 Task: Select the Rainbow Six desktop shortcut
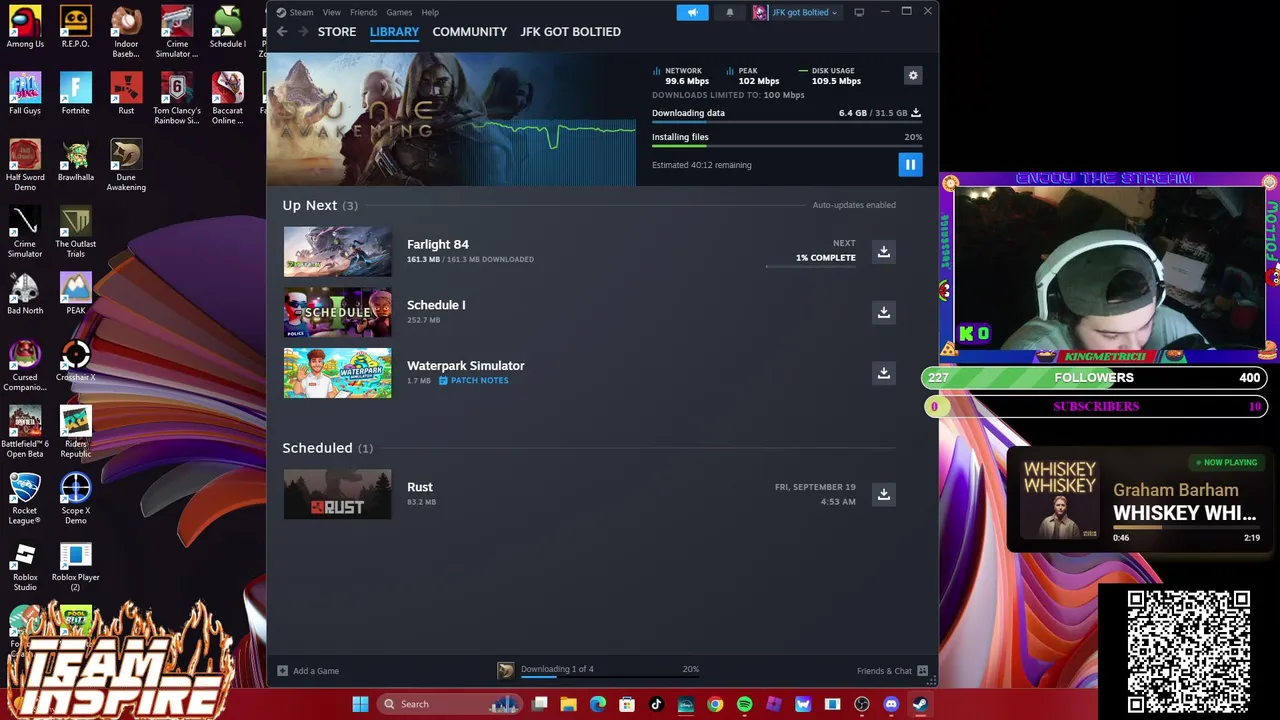177,98
